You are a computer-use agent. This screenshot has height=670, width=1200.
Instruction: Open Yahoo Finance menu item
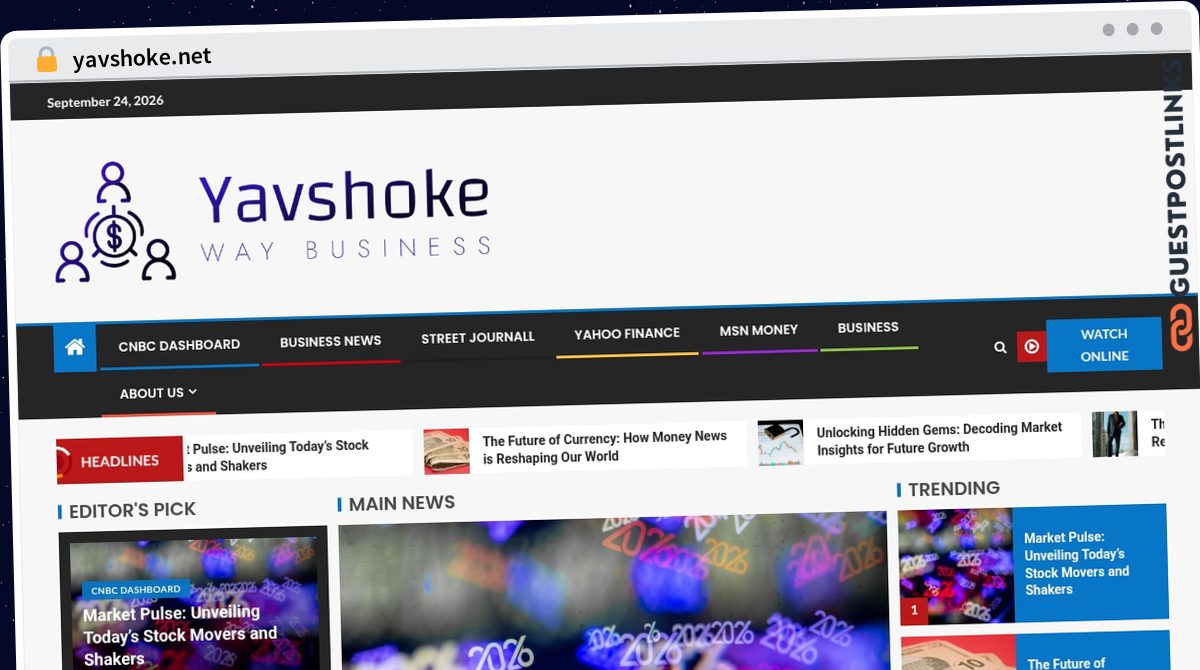point(627,333)
